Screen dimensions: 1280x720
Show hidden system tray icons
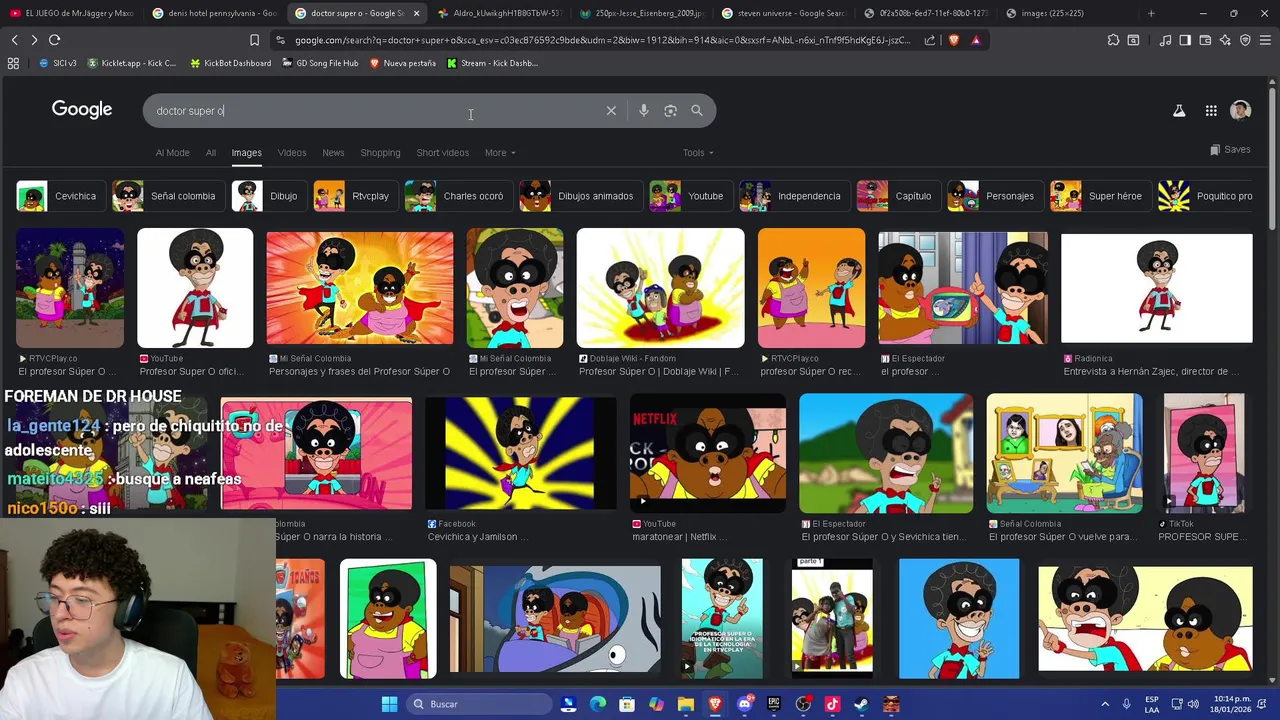tap(1105, 704)
